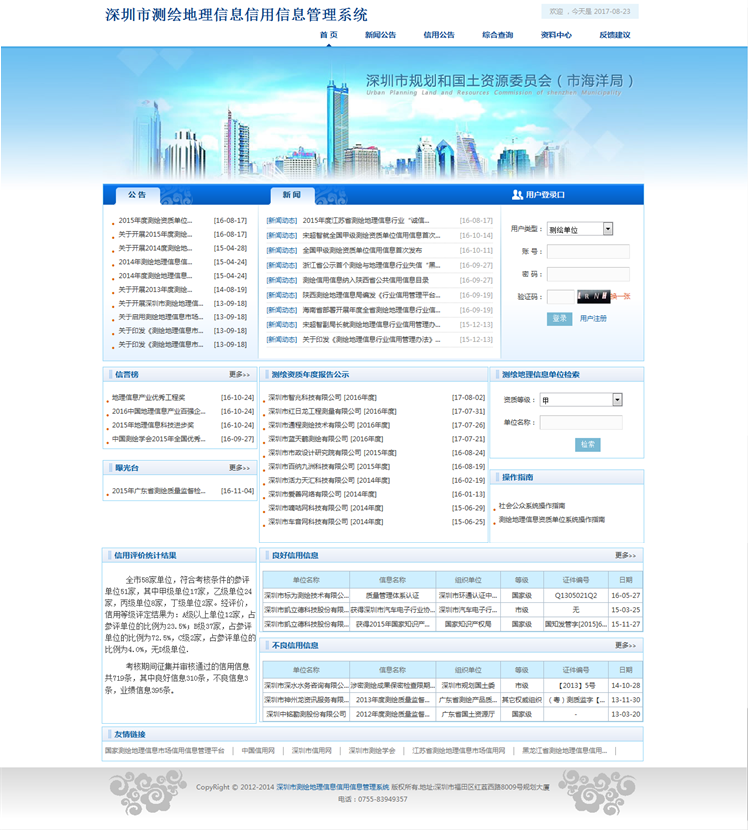Click 更多>> in the 信誉榜 panel
Screen dimensions: 748x830
click(239, 375)
